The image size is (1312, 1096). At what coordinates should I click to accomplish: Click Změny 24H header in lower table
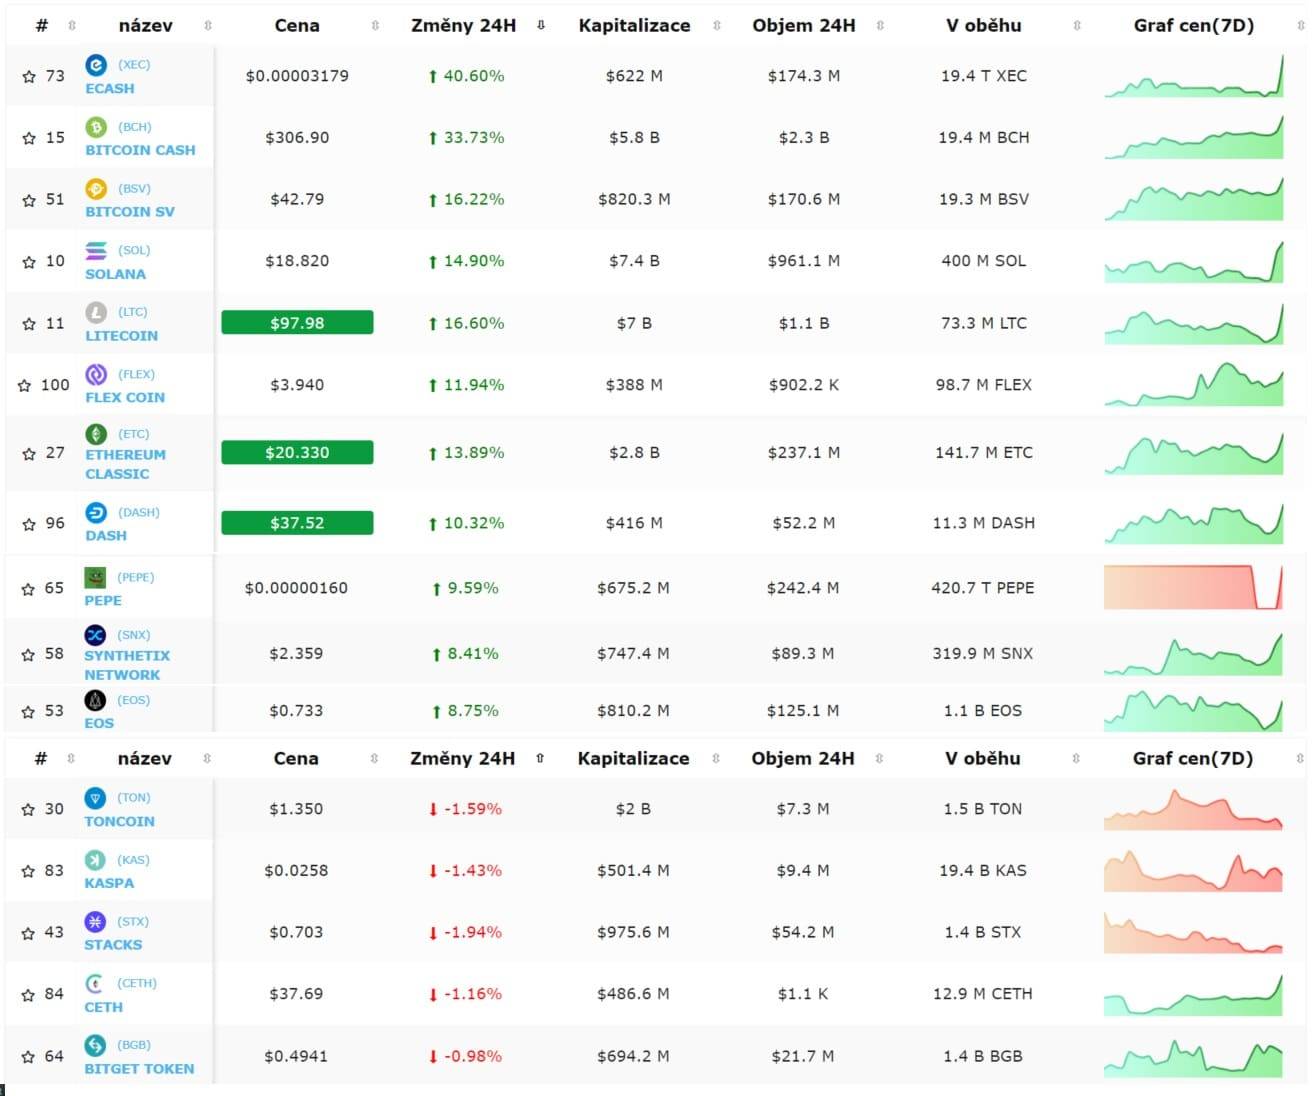463,759
